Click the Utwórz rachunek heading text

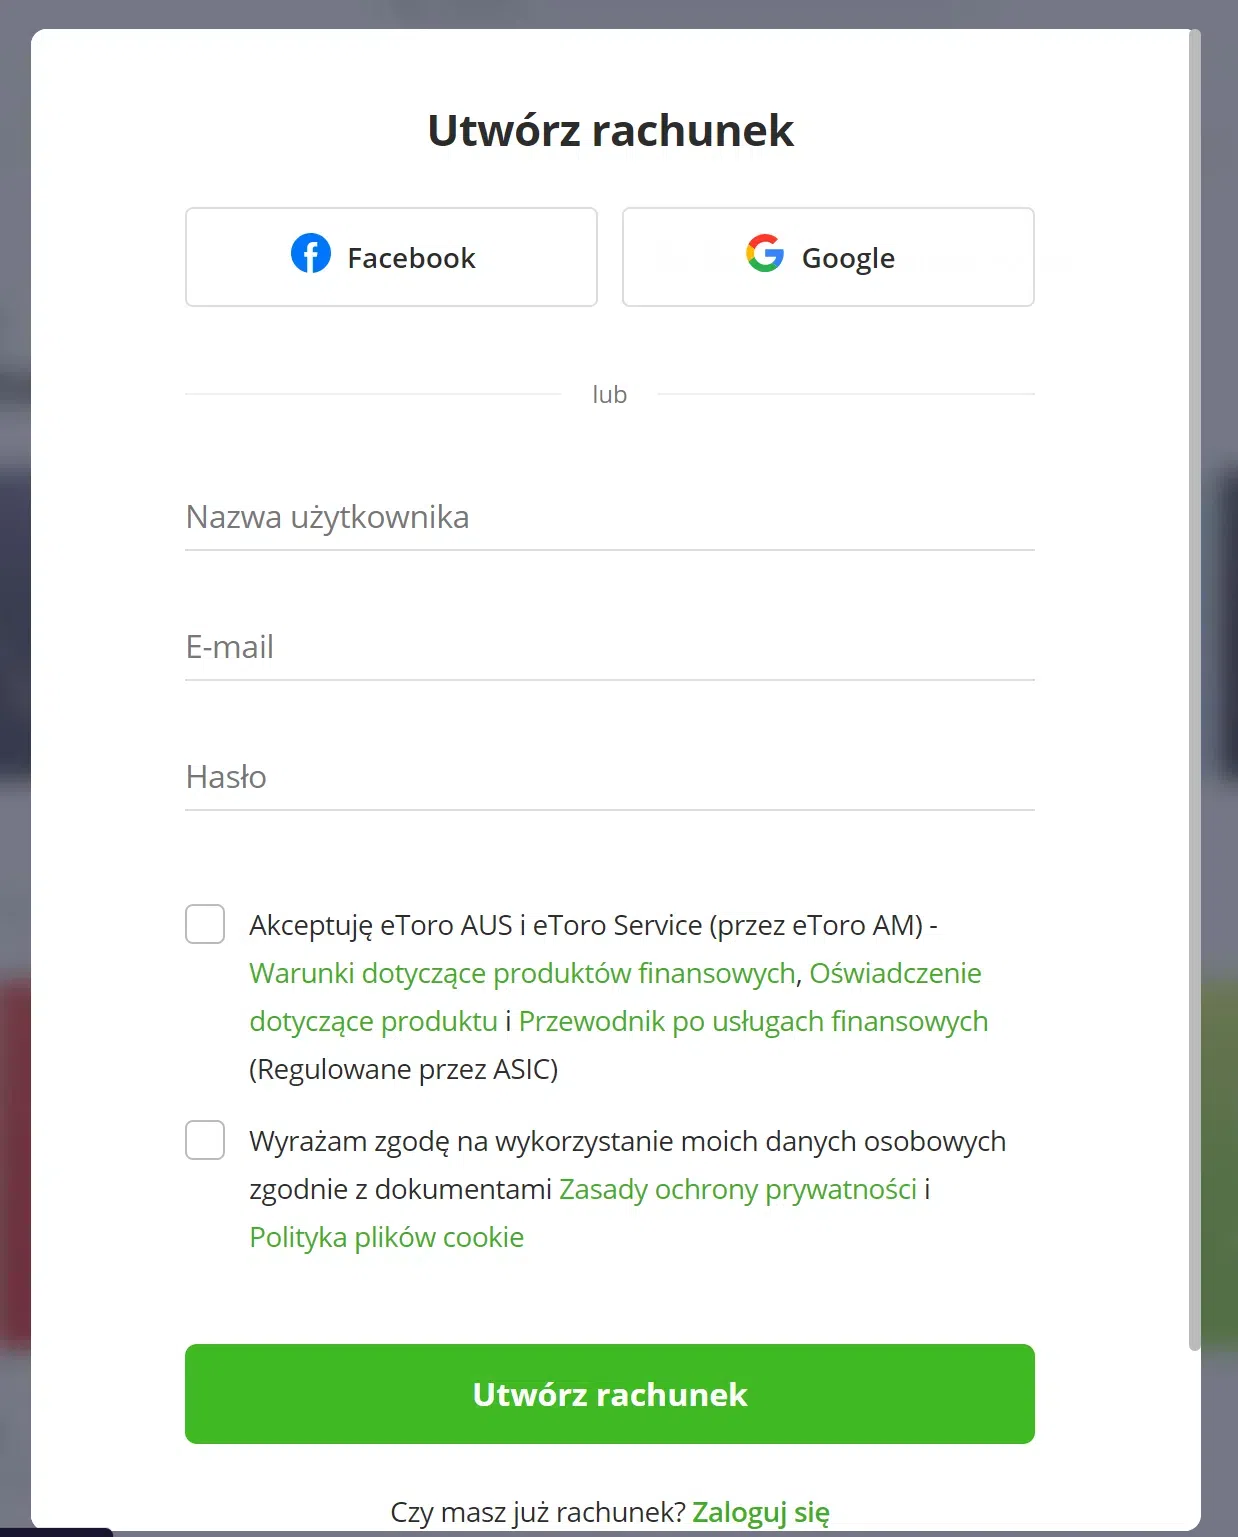610,130
